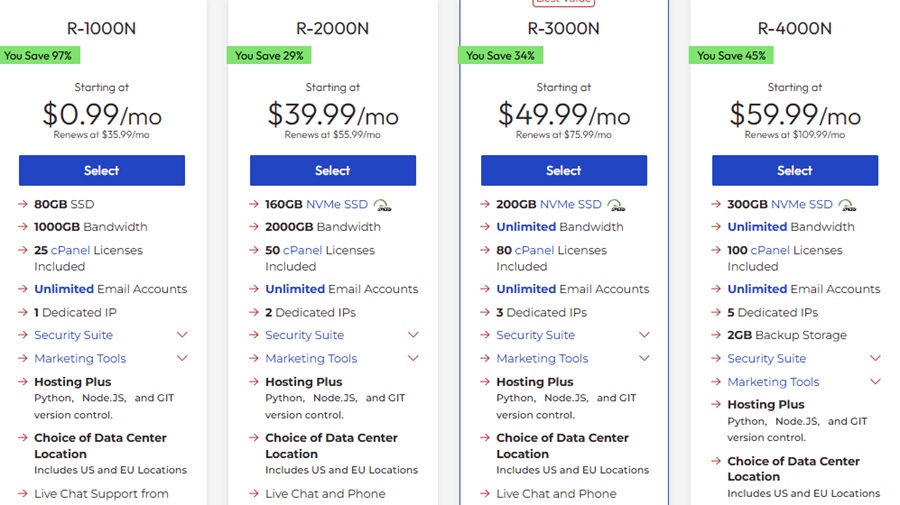Select the R-1000N plan
The height and width of the screenshot is (505, 900).
[x=101, y=170]
